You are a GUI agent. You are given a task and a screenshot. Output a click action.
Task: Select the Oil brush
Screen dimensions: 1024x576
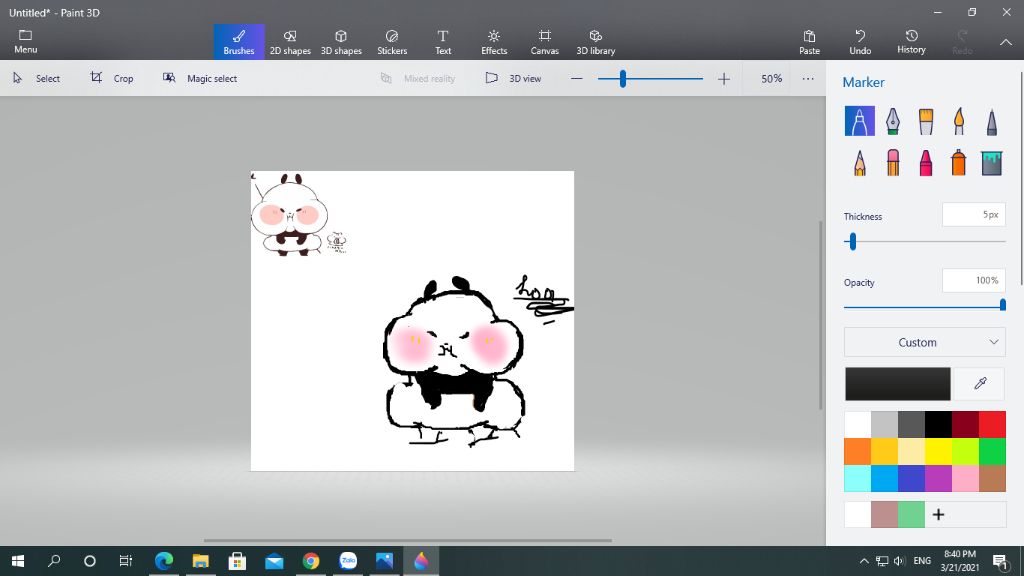pos(925,121)
